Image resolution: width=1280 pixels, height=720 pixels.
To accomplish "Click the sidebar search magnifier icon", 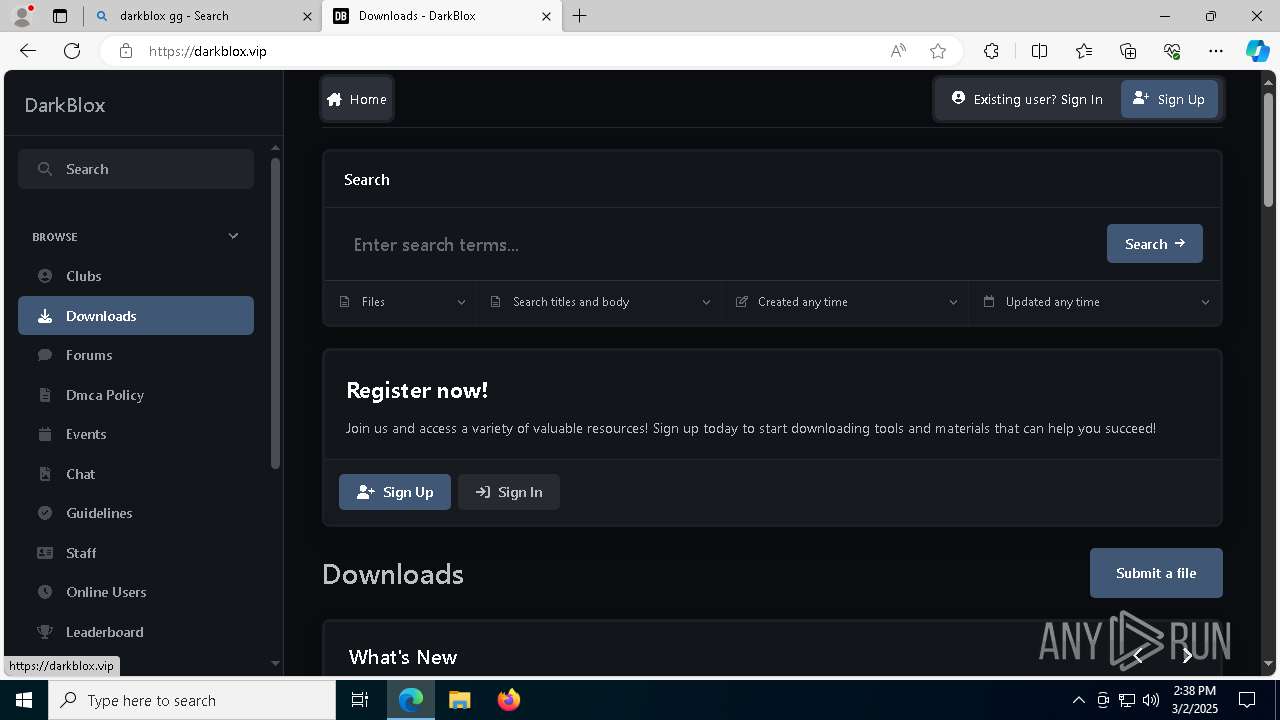I will (45, 169).
